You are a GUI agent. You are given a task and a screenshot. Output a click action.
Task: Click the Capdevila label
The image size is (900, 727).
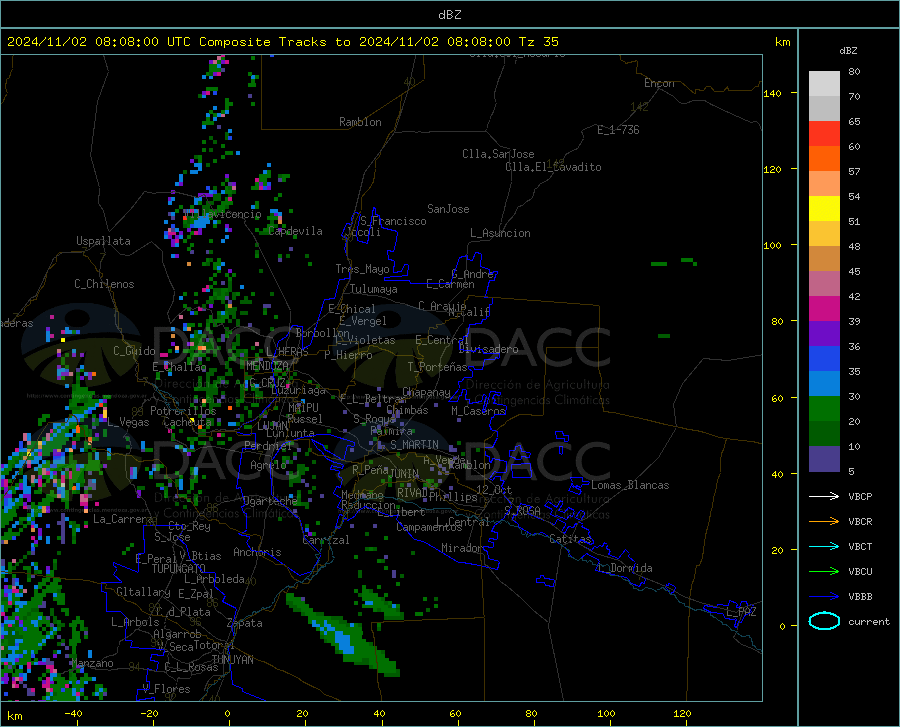(x=295, y=231)
